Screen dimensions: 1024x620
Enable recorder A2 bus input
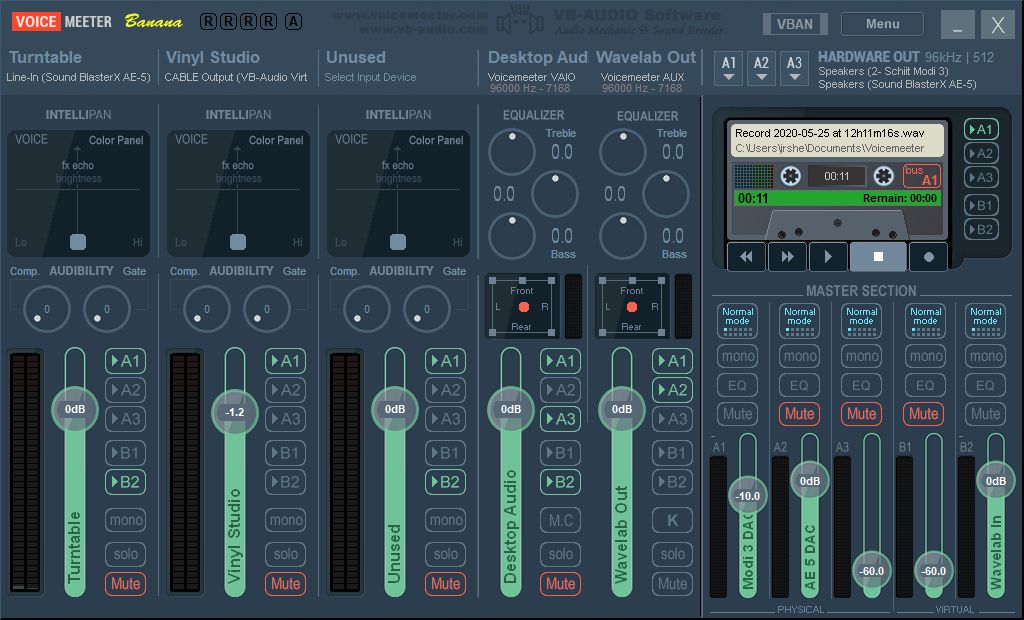coord(981,154)
